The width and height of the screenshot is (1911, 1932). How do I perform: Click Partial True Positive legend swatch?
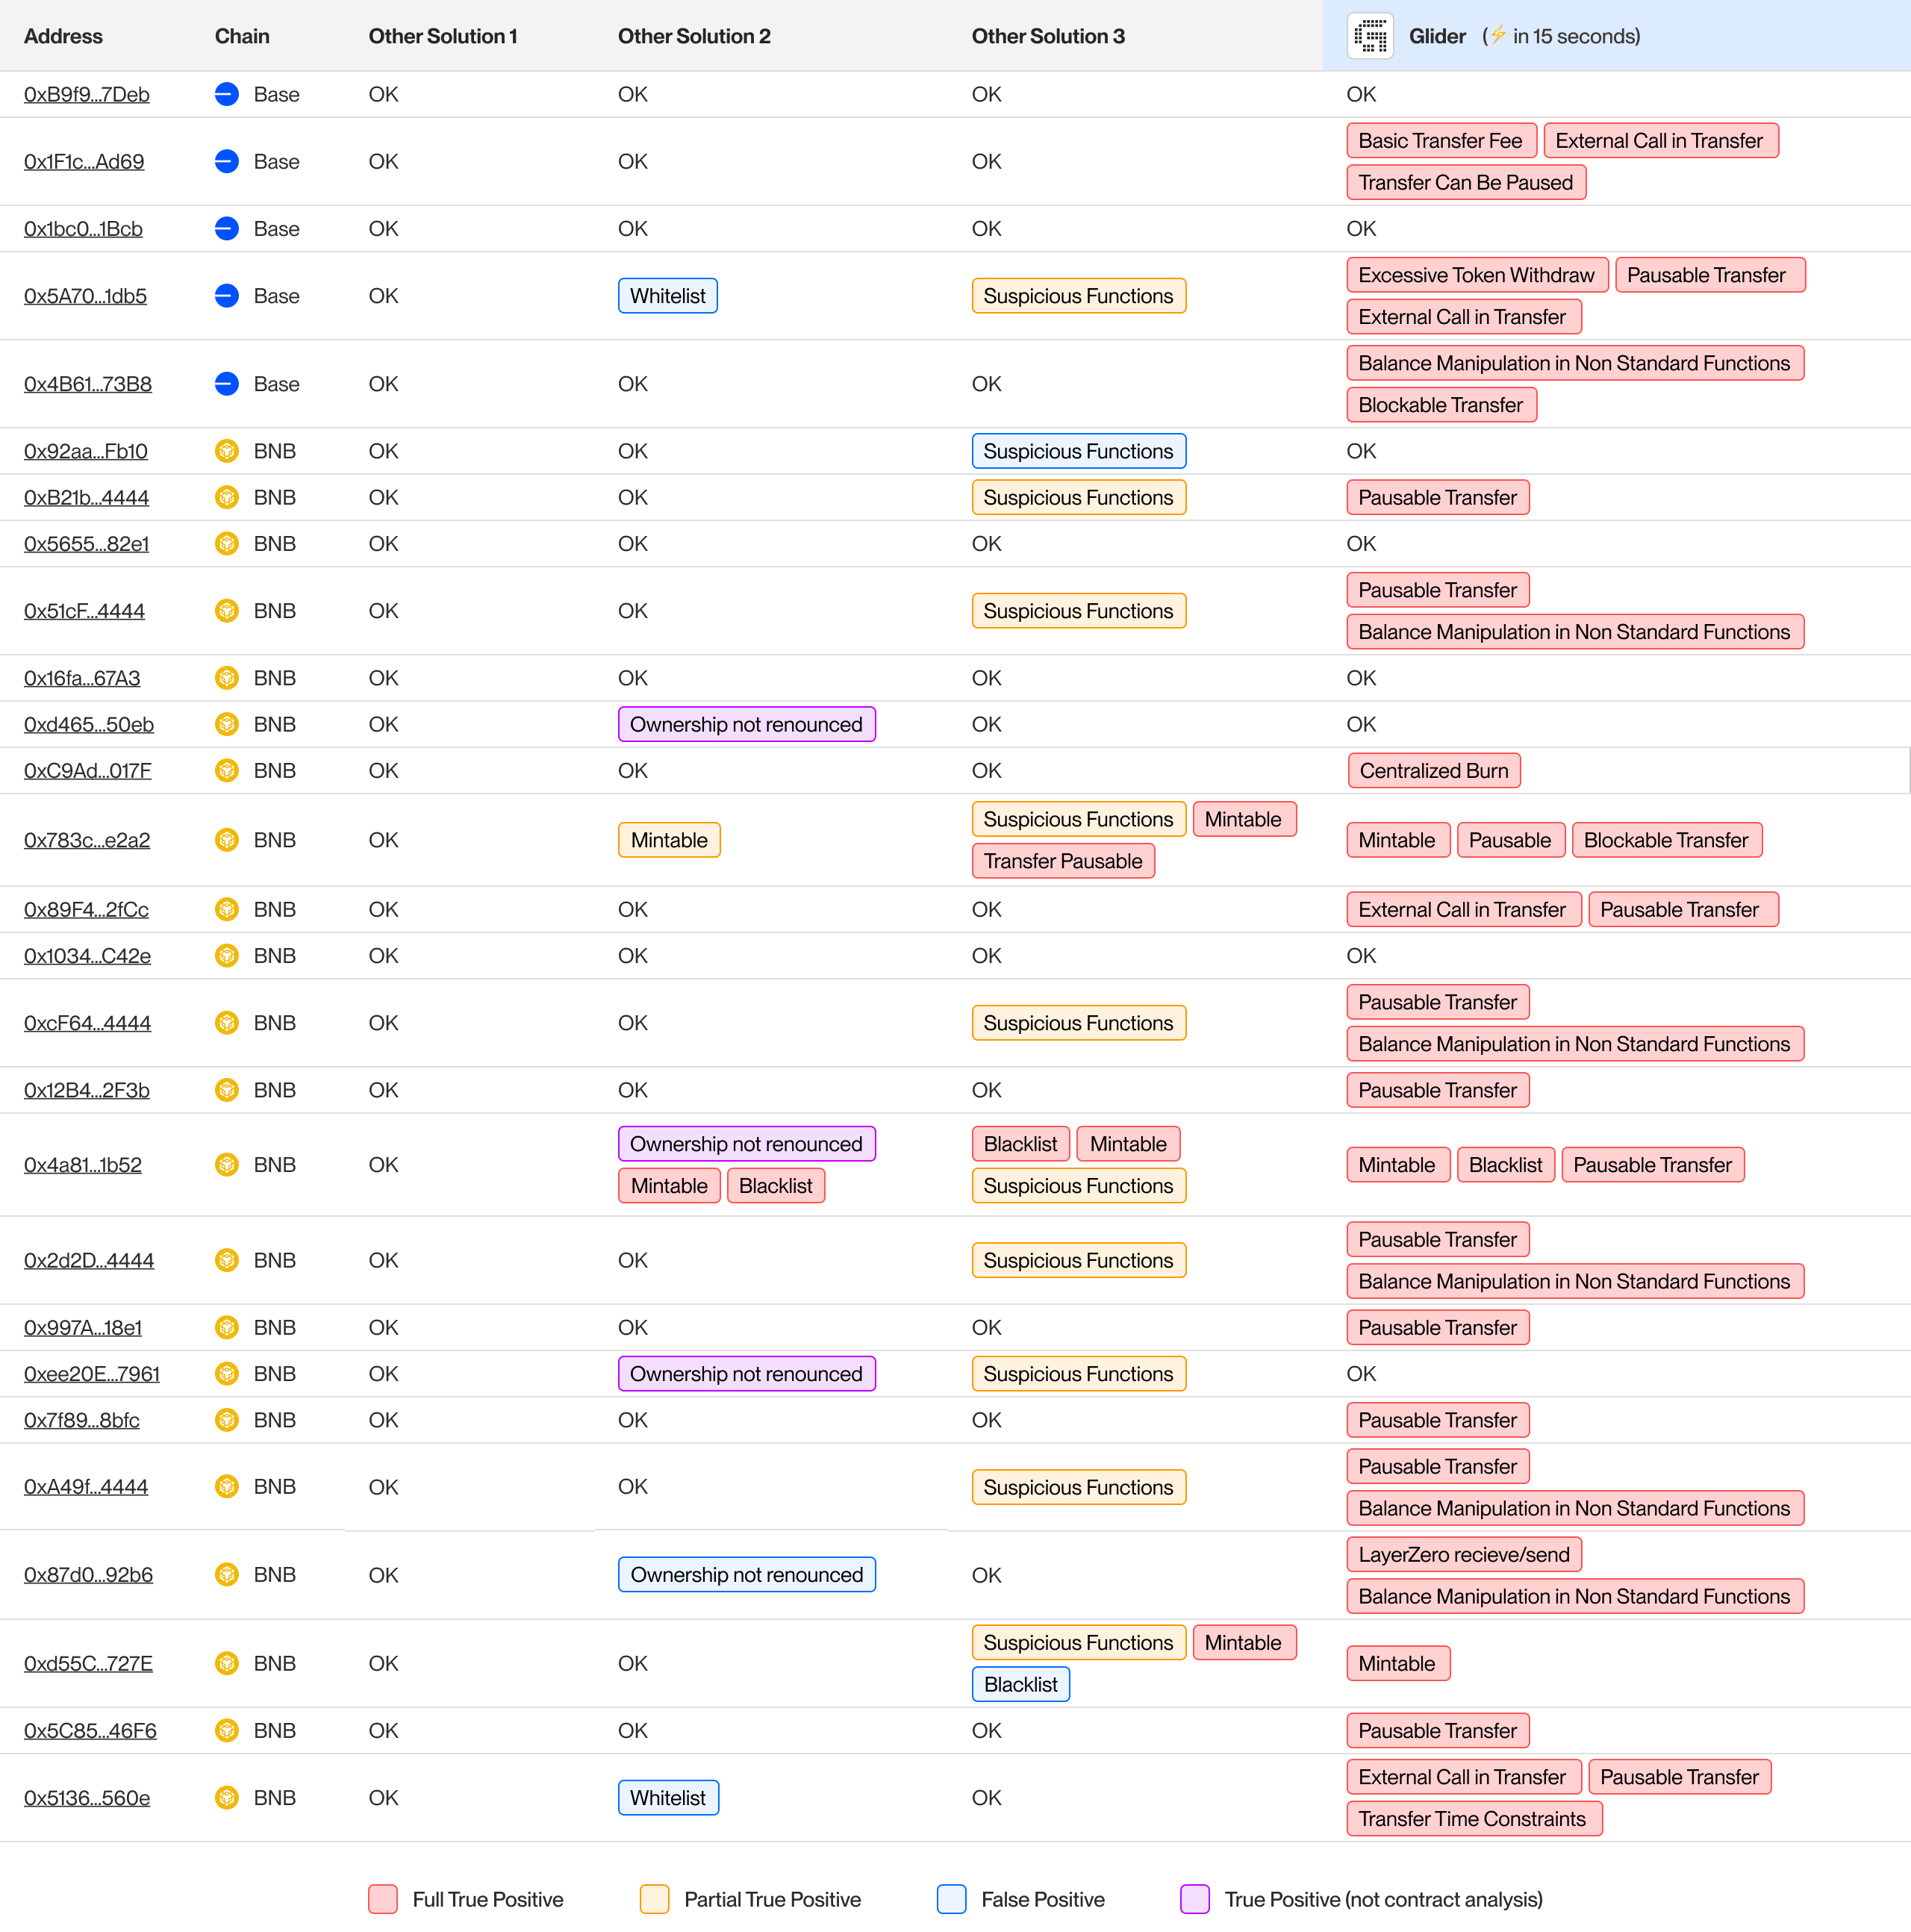pos(654,1899)
